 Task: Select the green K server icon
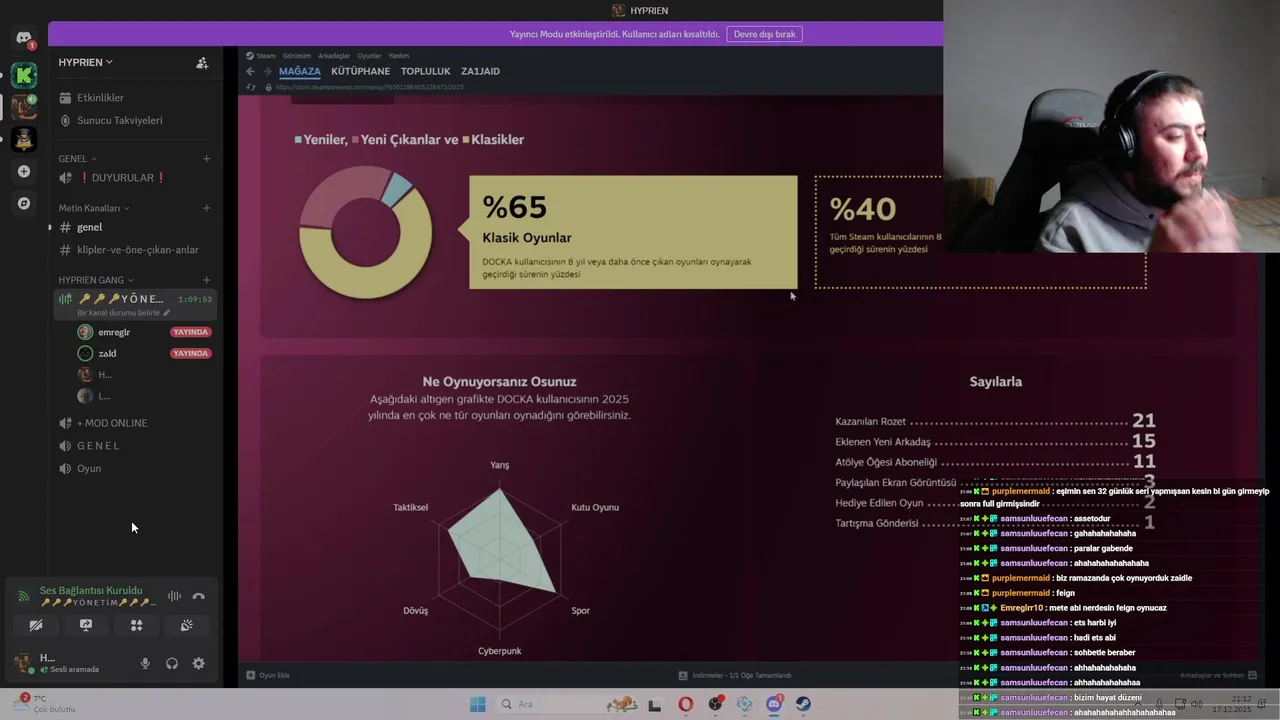[24, 75]
